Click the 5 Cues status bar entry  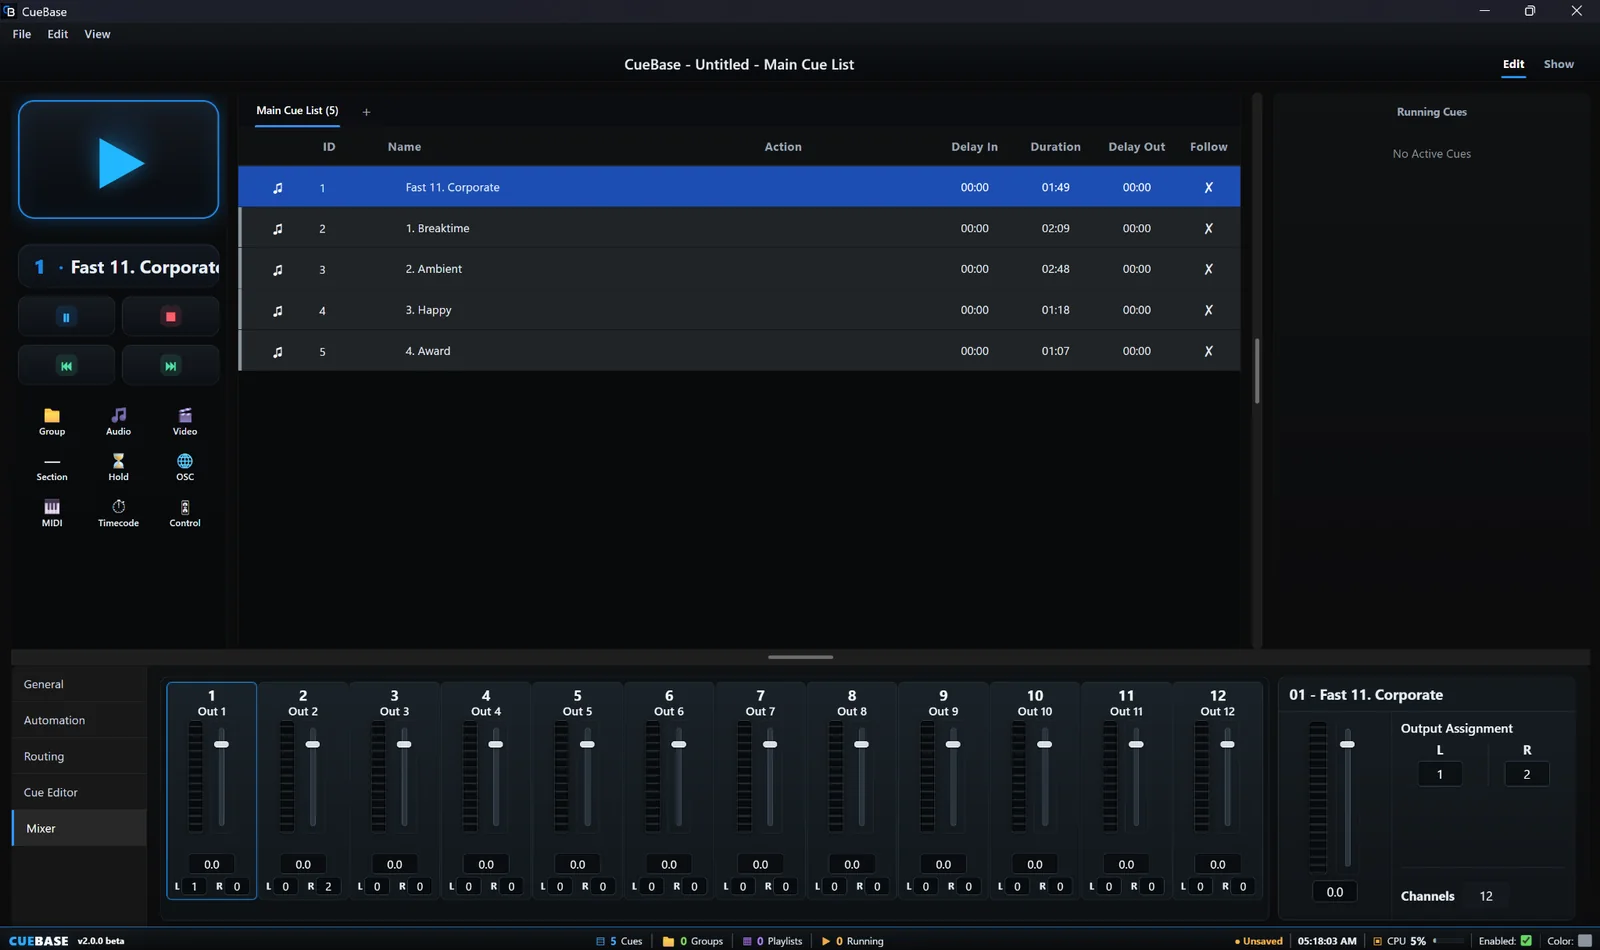[619, 941]
